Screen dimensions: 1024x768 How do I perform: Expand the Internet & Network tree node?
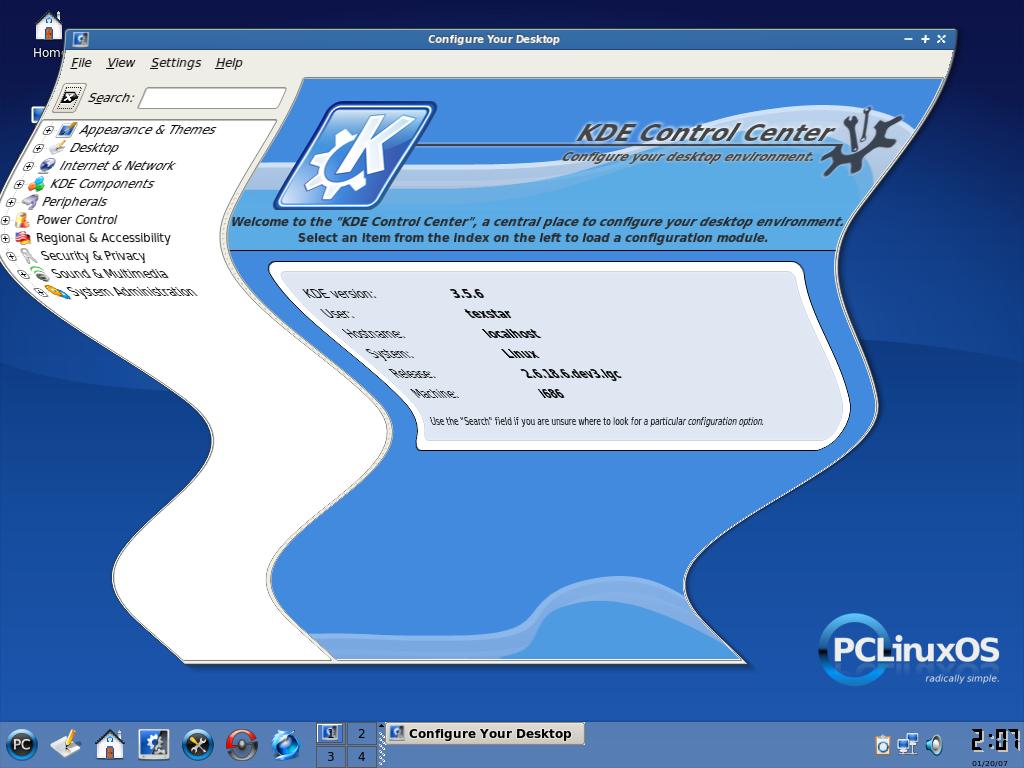click(28, 167)
